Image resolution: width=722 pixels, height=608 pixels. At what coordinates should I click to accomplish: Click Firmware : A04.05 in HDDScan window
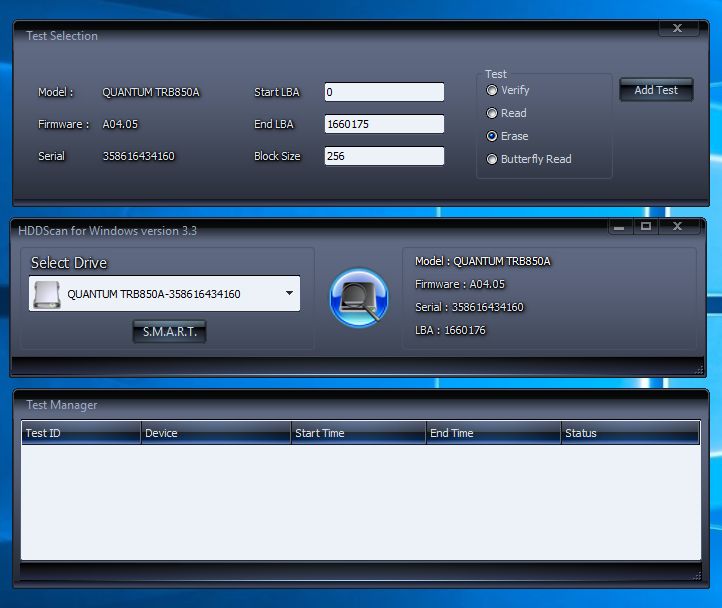pyautogui.click(x=460, y=284)
